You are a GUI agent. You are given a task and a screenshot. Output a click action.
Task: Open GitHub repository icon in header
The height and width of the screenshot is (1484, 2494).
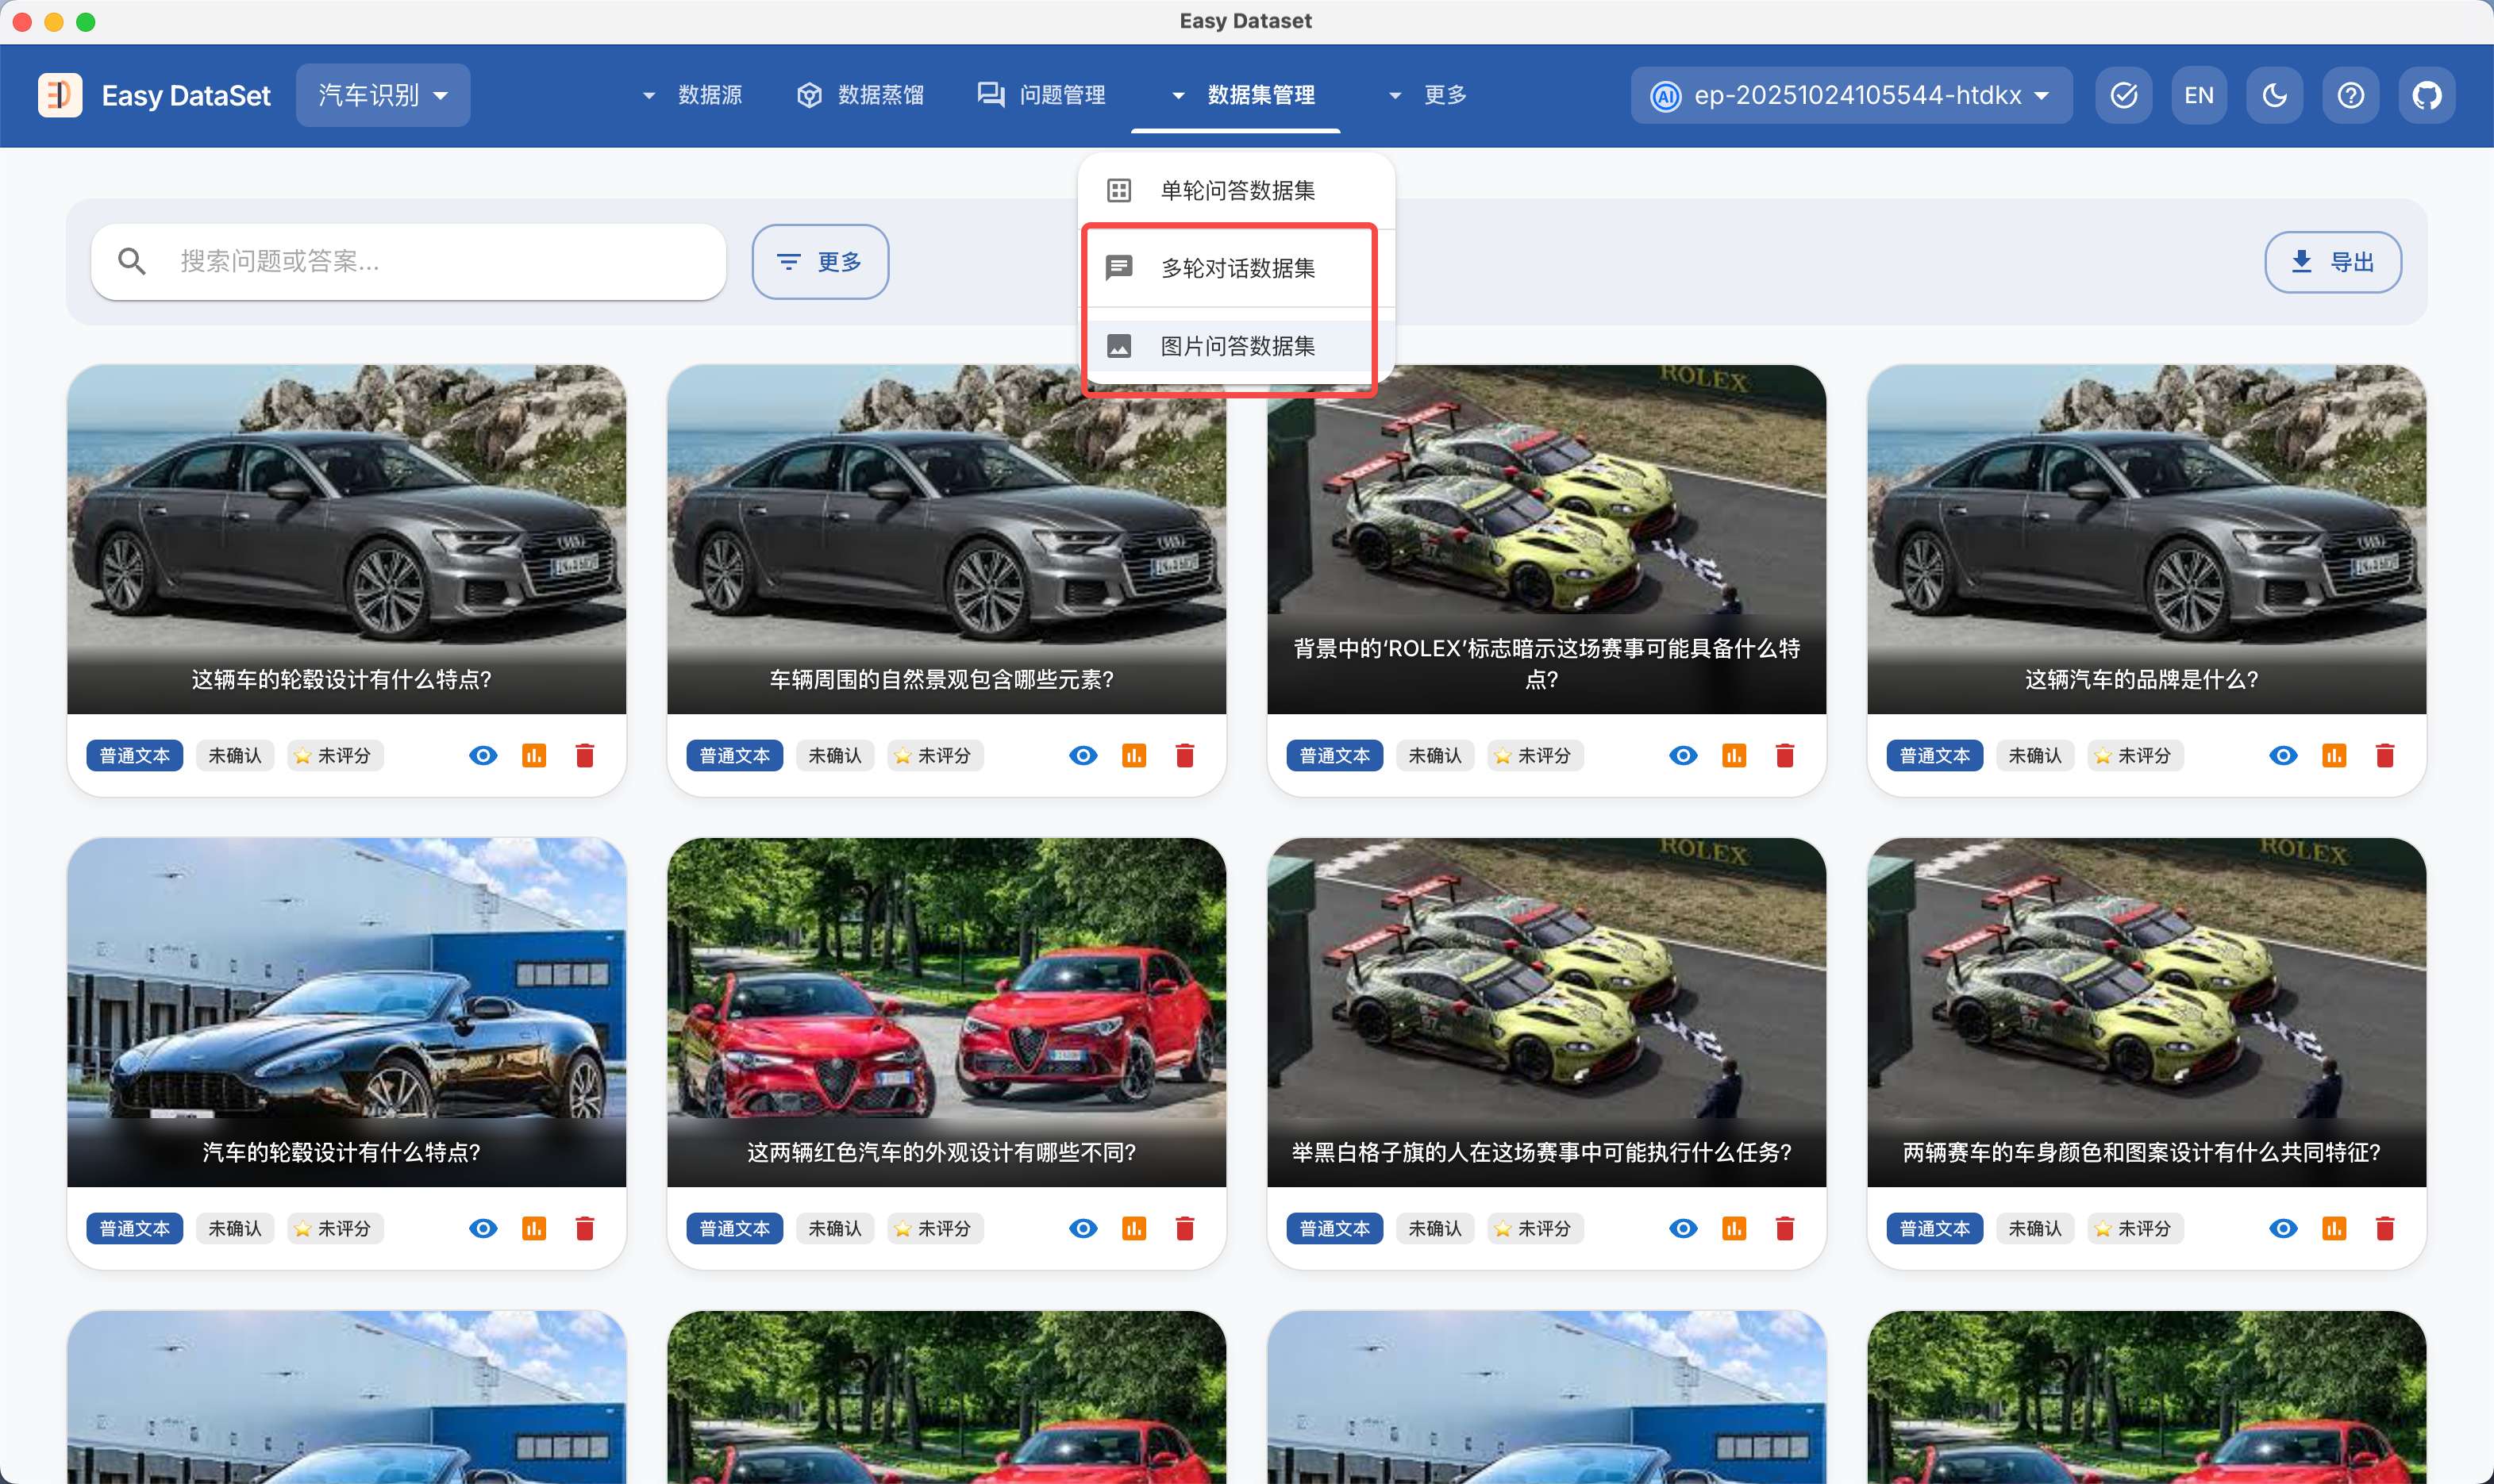pyautogui.click(x=2426, y=95)
